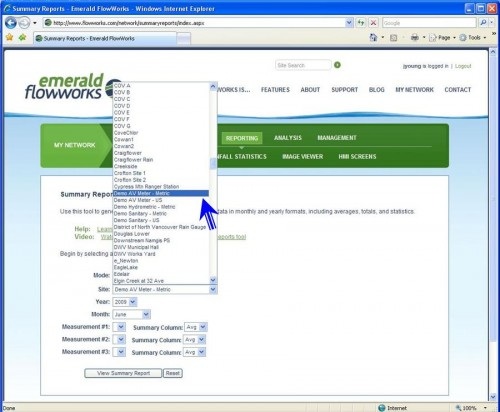Screen dimensions: 500x412
Task: Click the Internet zone globe in status bar
Action: 382,408
